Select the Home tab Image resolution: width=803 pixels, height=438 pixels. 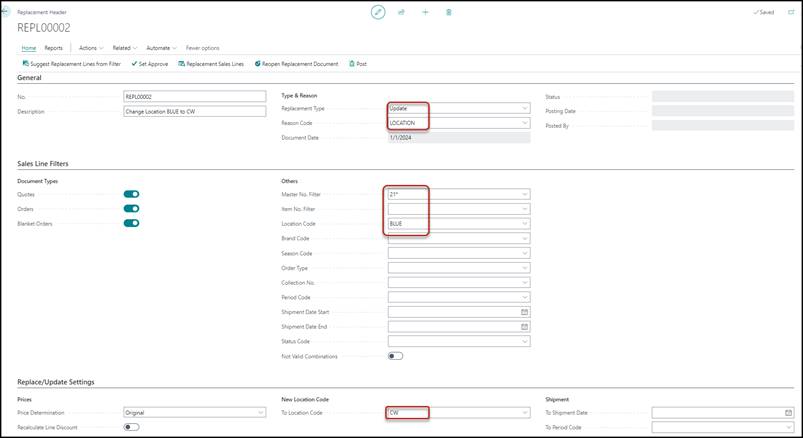[29, 48]
